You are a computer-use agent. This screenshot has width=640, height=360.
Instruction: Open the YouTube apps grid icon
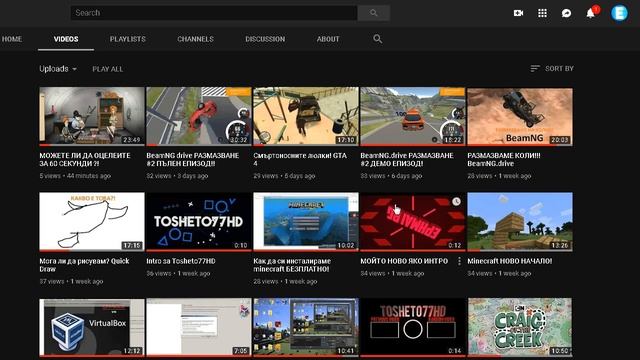pyautogui.click(x=542, y=13)
